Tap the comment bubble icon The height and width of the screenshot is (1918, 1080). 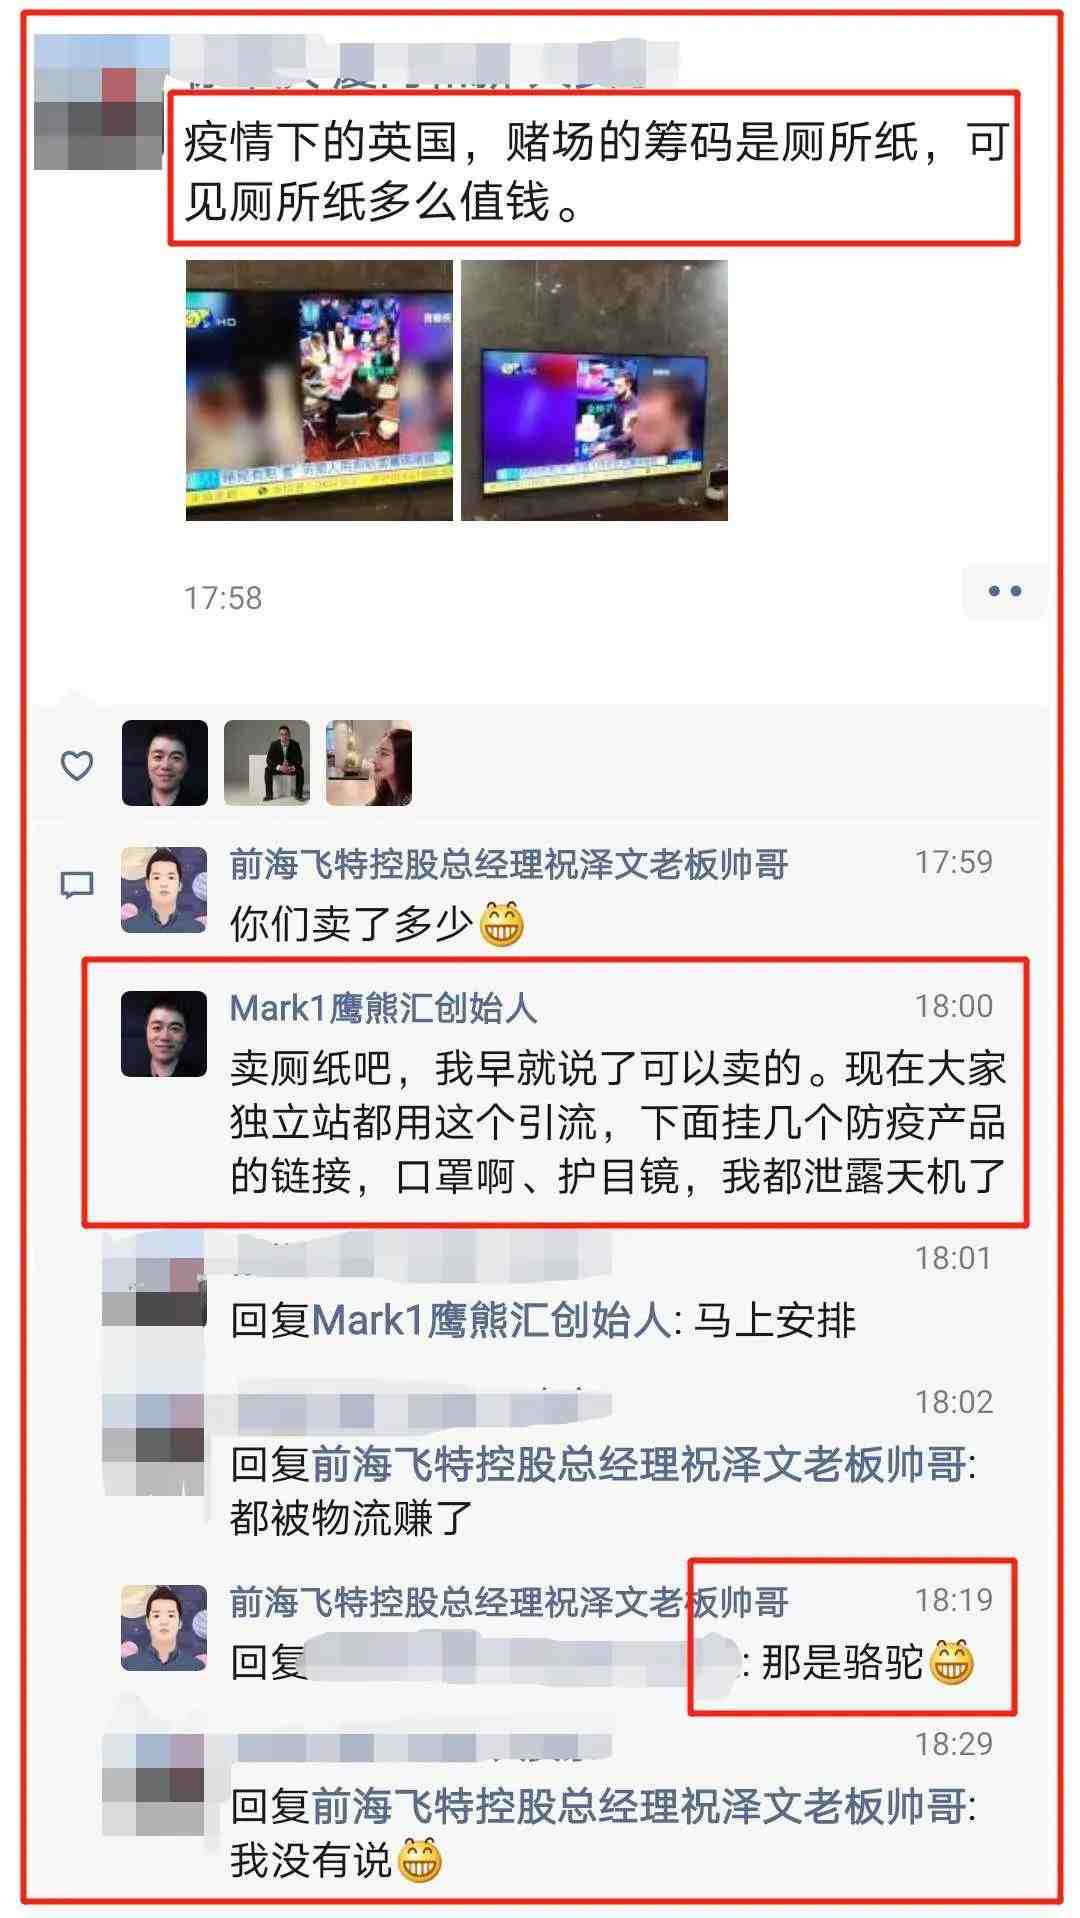click(77, 885)
